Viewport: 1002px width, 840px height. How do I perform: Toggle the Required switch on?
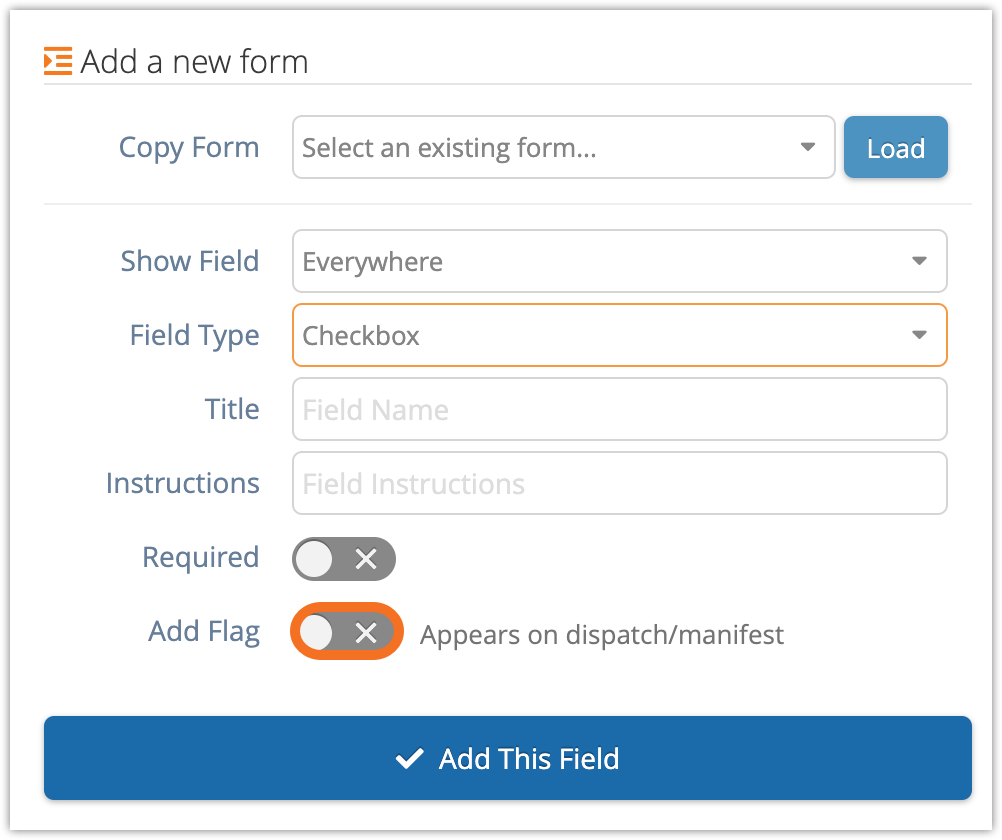[344, 559]
